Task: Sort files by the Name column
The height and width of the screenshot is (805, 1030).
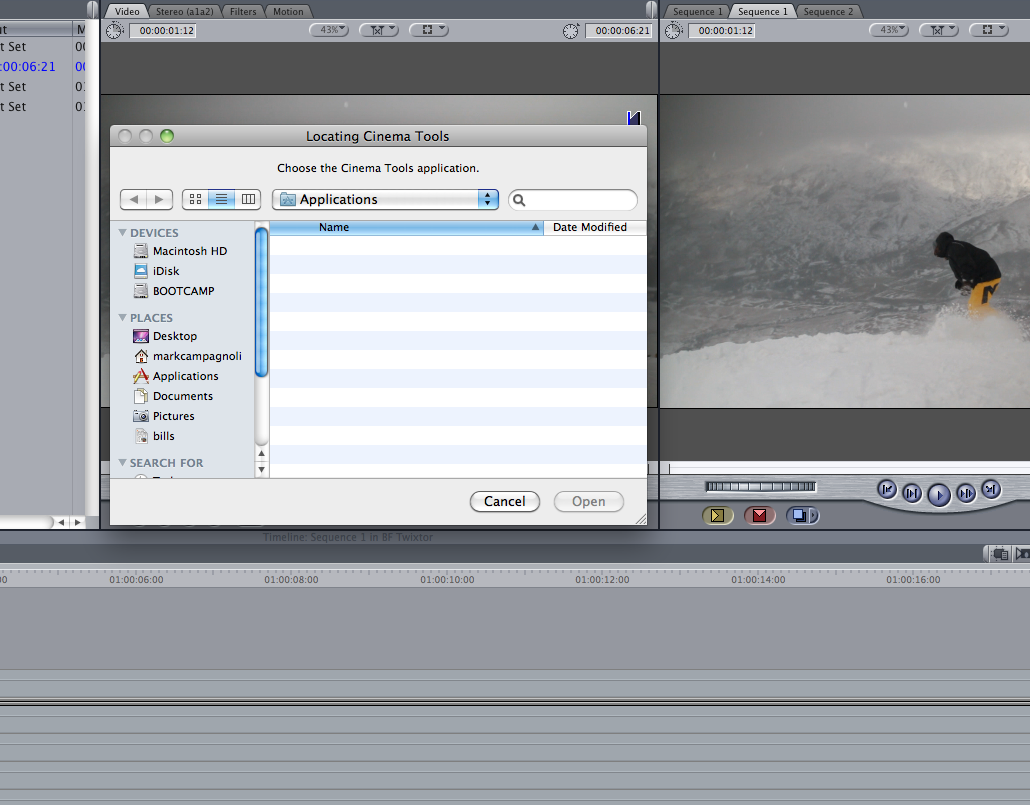Action: (406, 227)
